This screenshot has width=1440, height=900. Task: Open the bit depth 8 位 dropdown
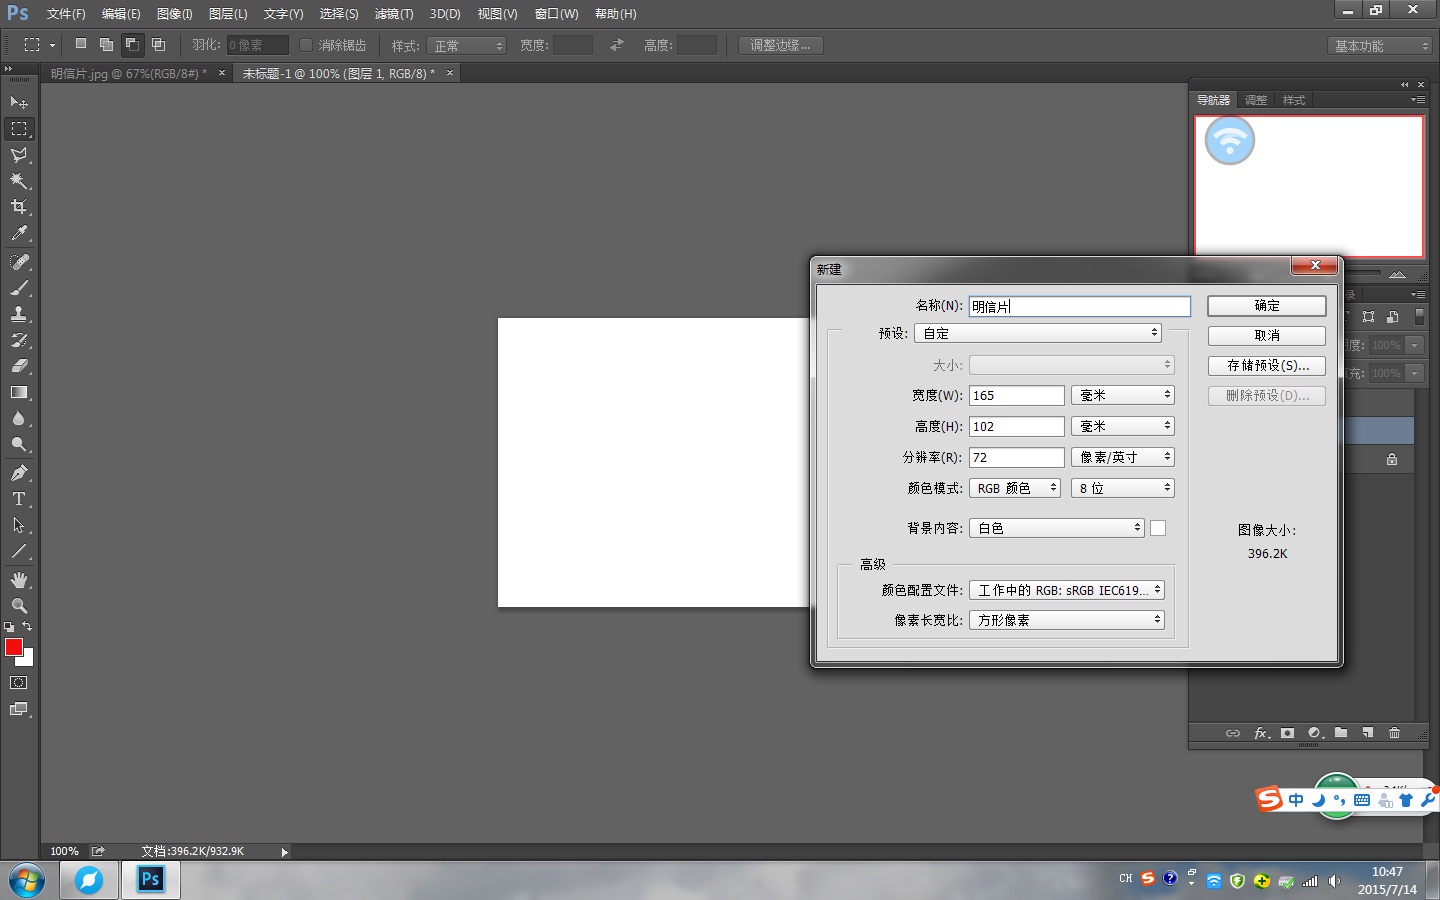coord(1122,488)
